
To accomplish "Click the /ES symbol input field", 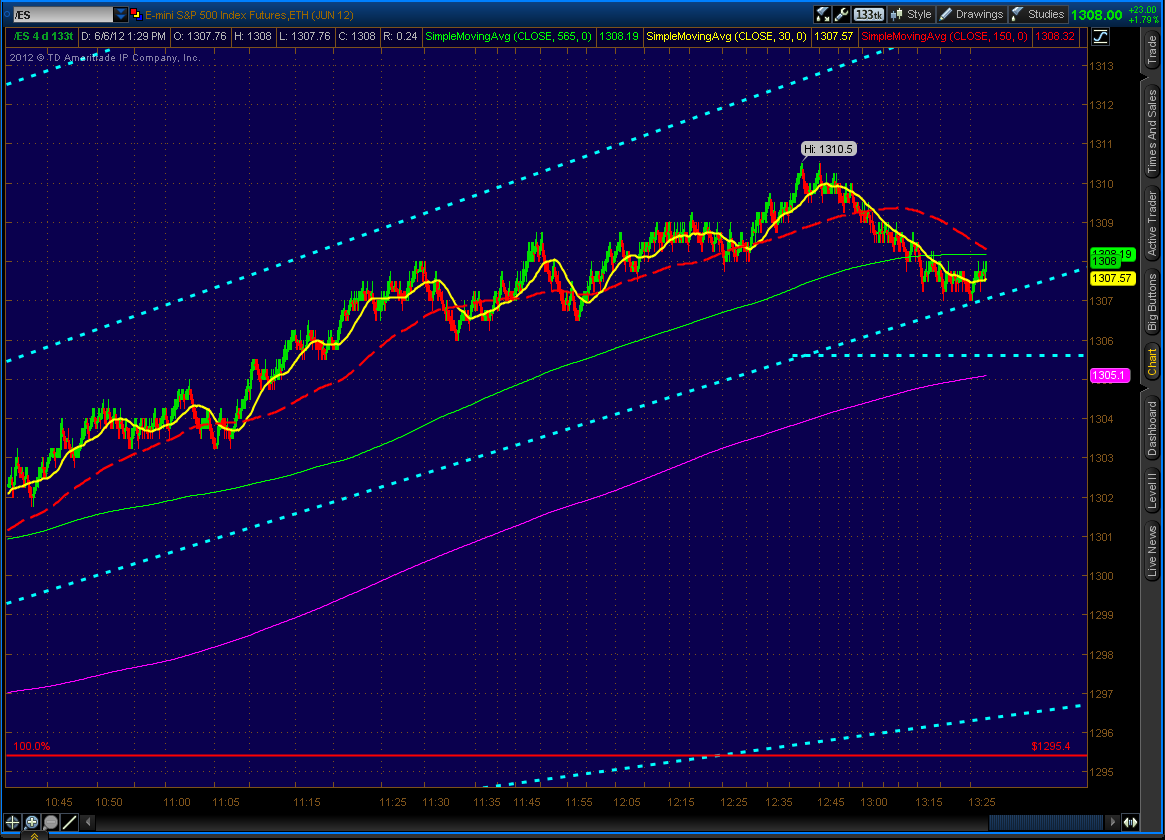I will click(x=62, y=15).
